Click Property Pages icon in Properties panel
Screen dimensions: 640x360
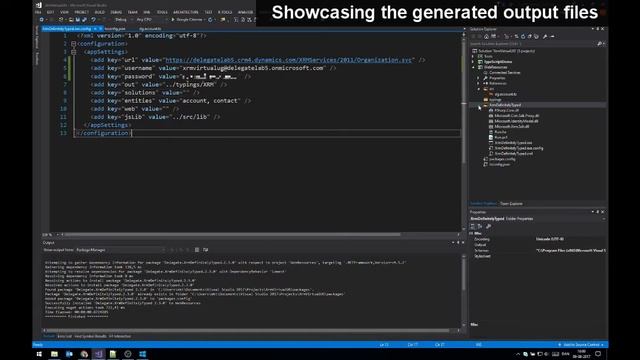[489, 226]
